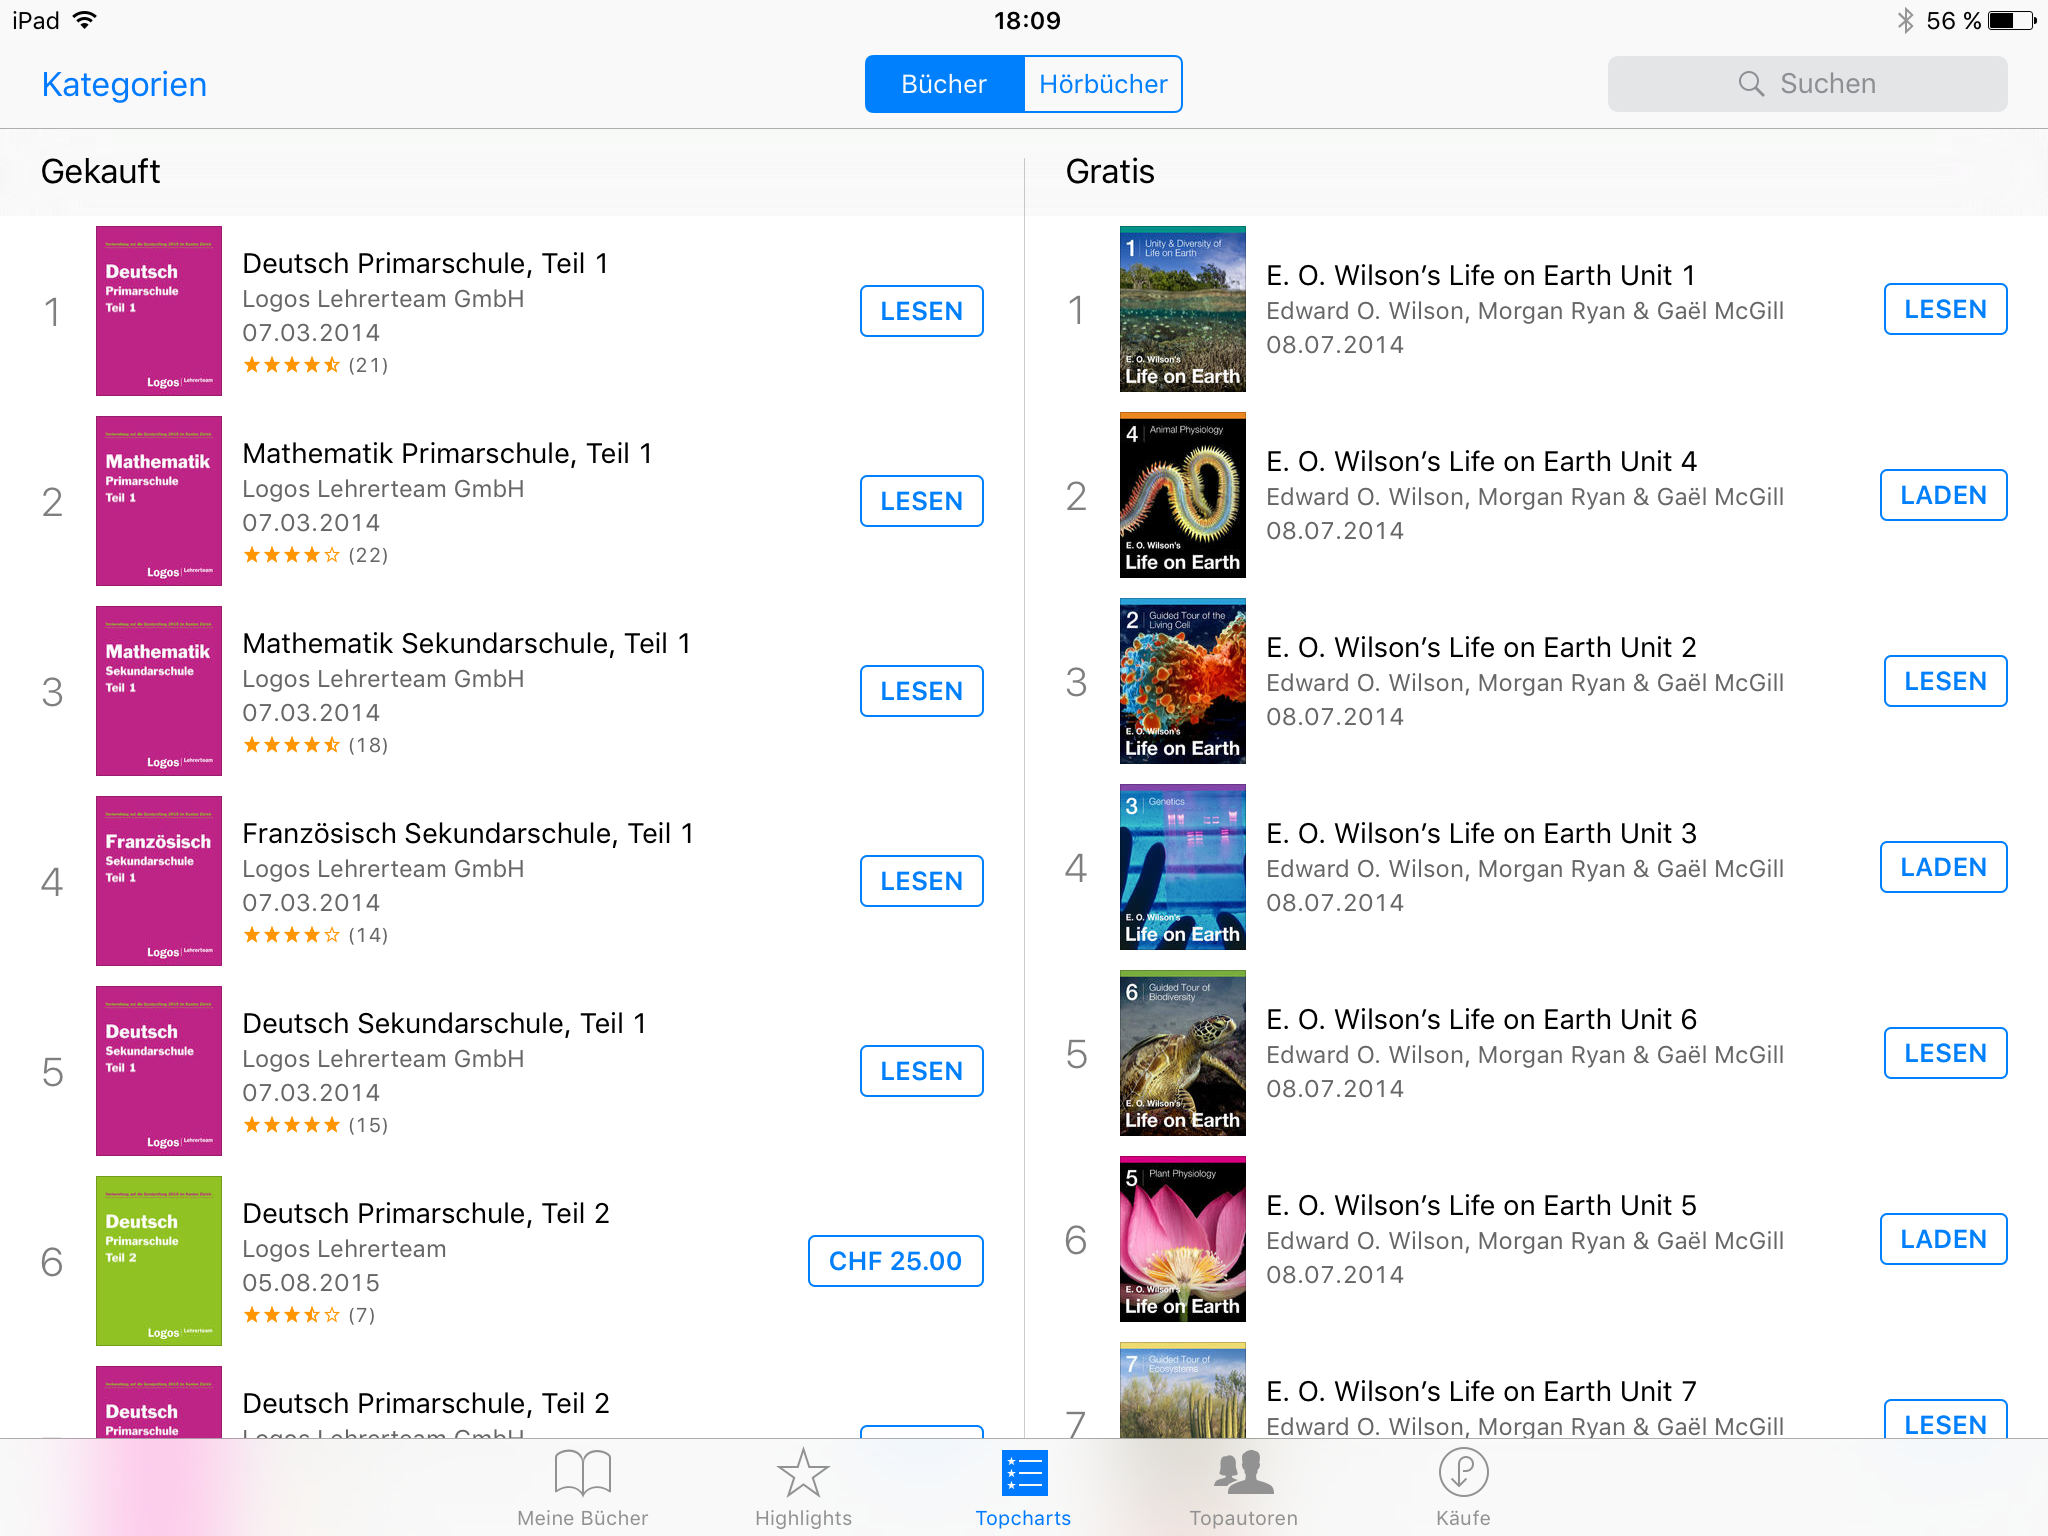Viewport: 2048px width, 1536px height.
Task: Open title 'E. O. Wilson's Life on Earth Unit 1'
Action: pyautogui.click(x=1481, y=275)
